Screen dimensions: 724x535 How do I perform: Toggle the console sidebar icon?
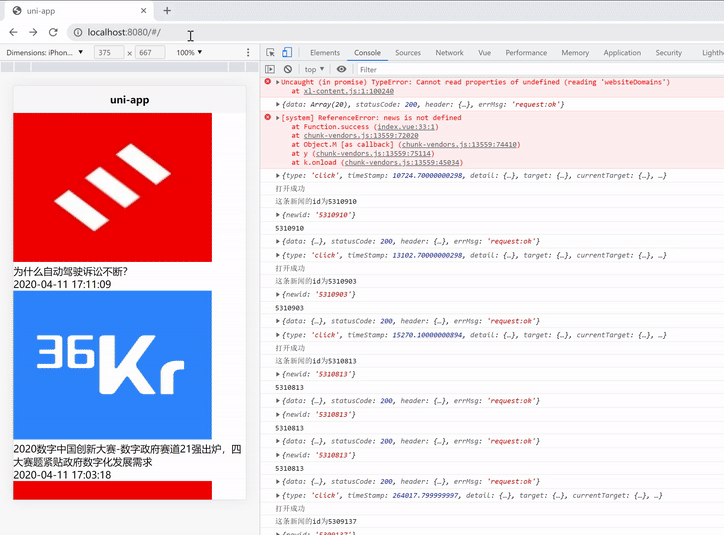(270, 69)
